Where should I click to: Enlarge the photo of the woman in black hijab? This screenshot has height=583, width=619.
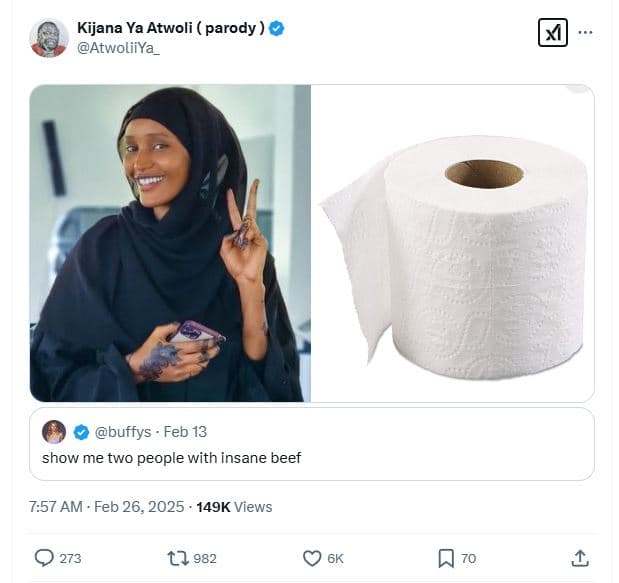point(170,243)
